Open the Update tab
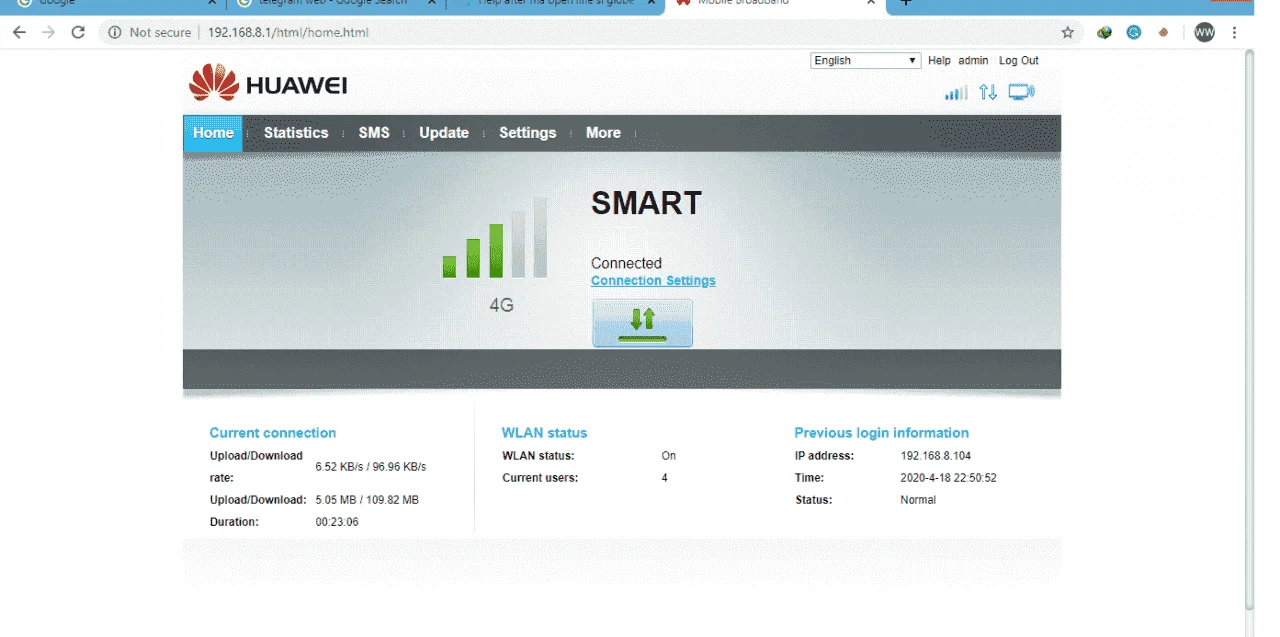Screen dimensions: 1280x637 (444, 133)
